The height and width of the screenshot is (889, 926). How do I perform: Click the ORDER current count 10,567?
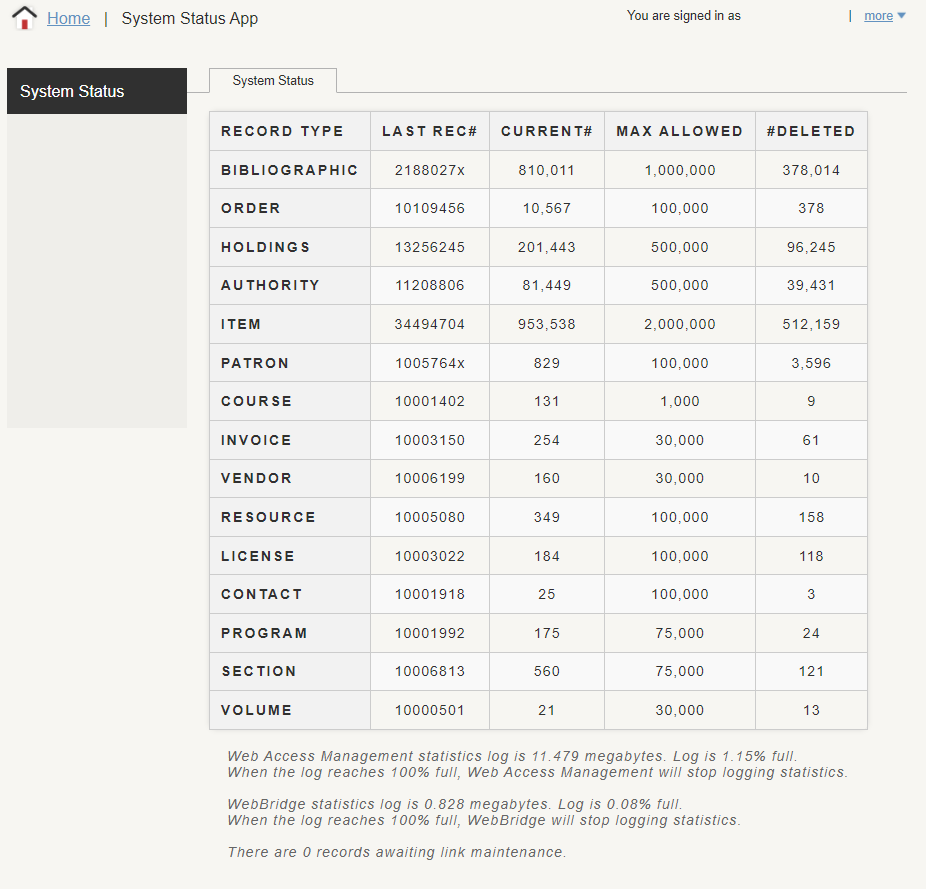tap(546, 208)
